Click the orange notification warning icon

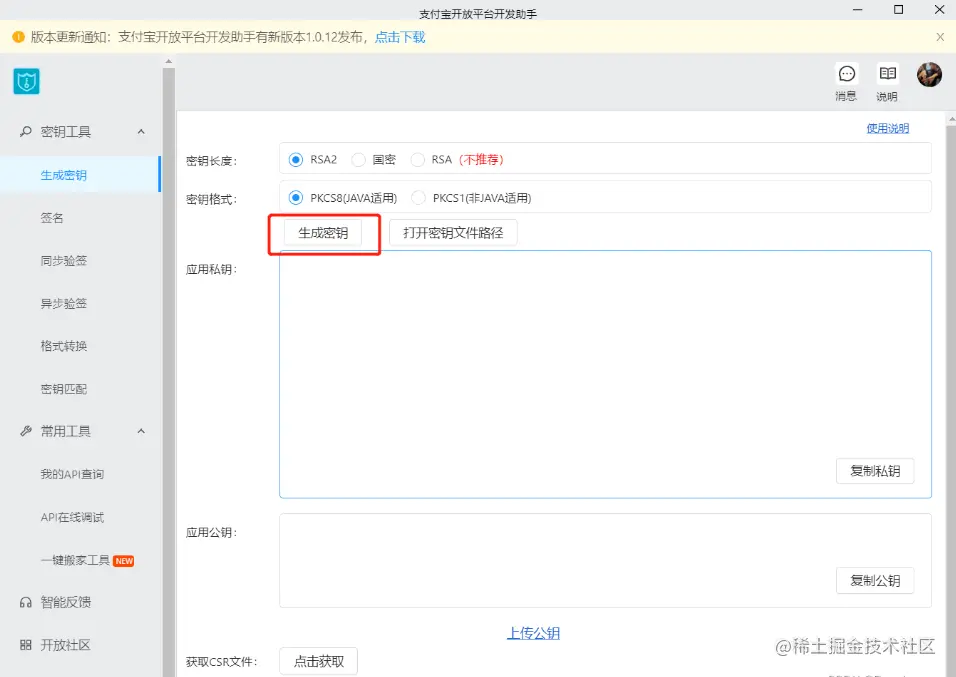click(x=18, y=37)
